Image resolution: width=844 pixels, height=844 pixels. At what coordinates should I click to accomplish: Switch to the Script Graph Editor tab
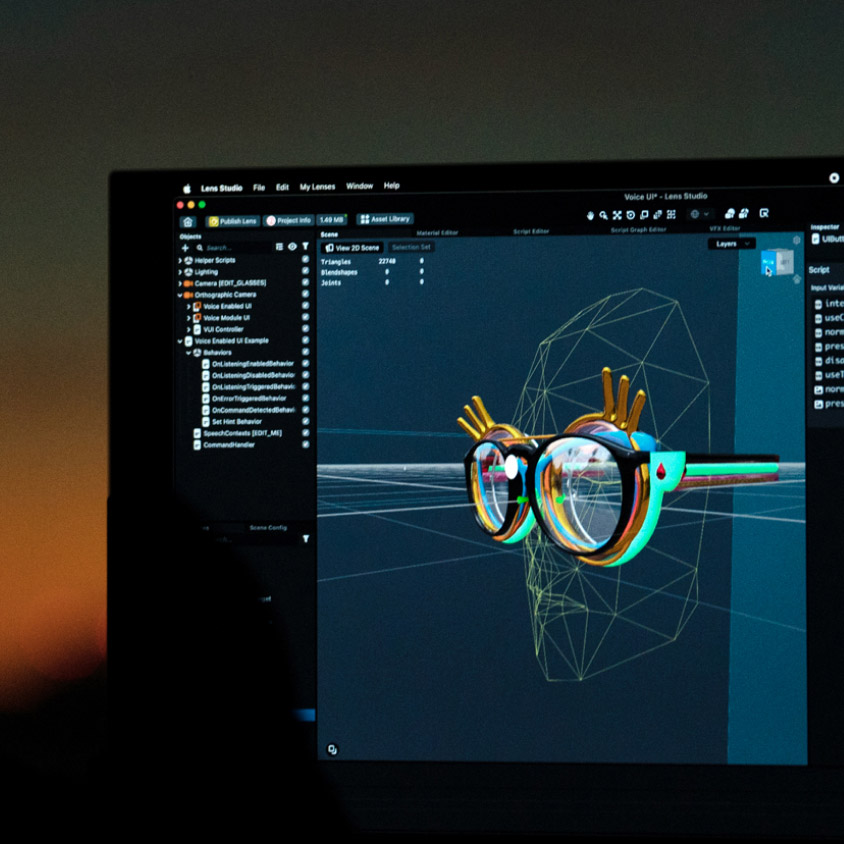point(638,229)
